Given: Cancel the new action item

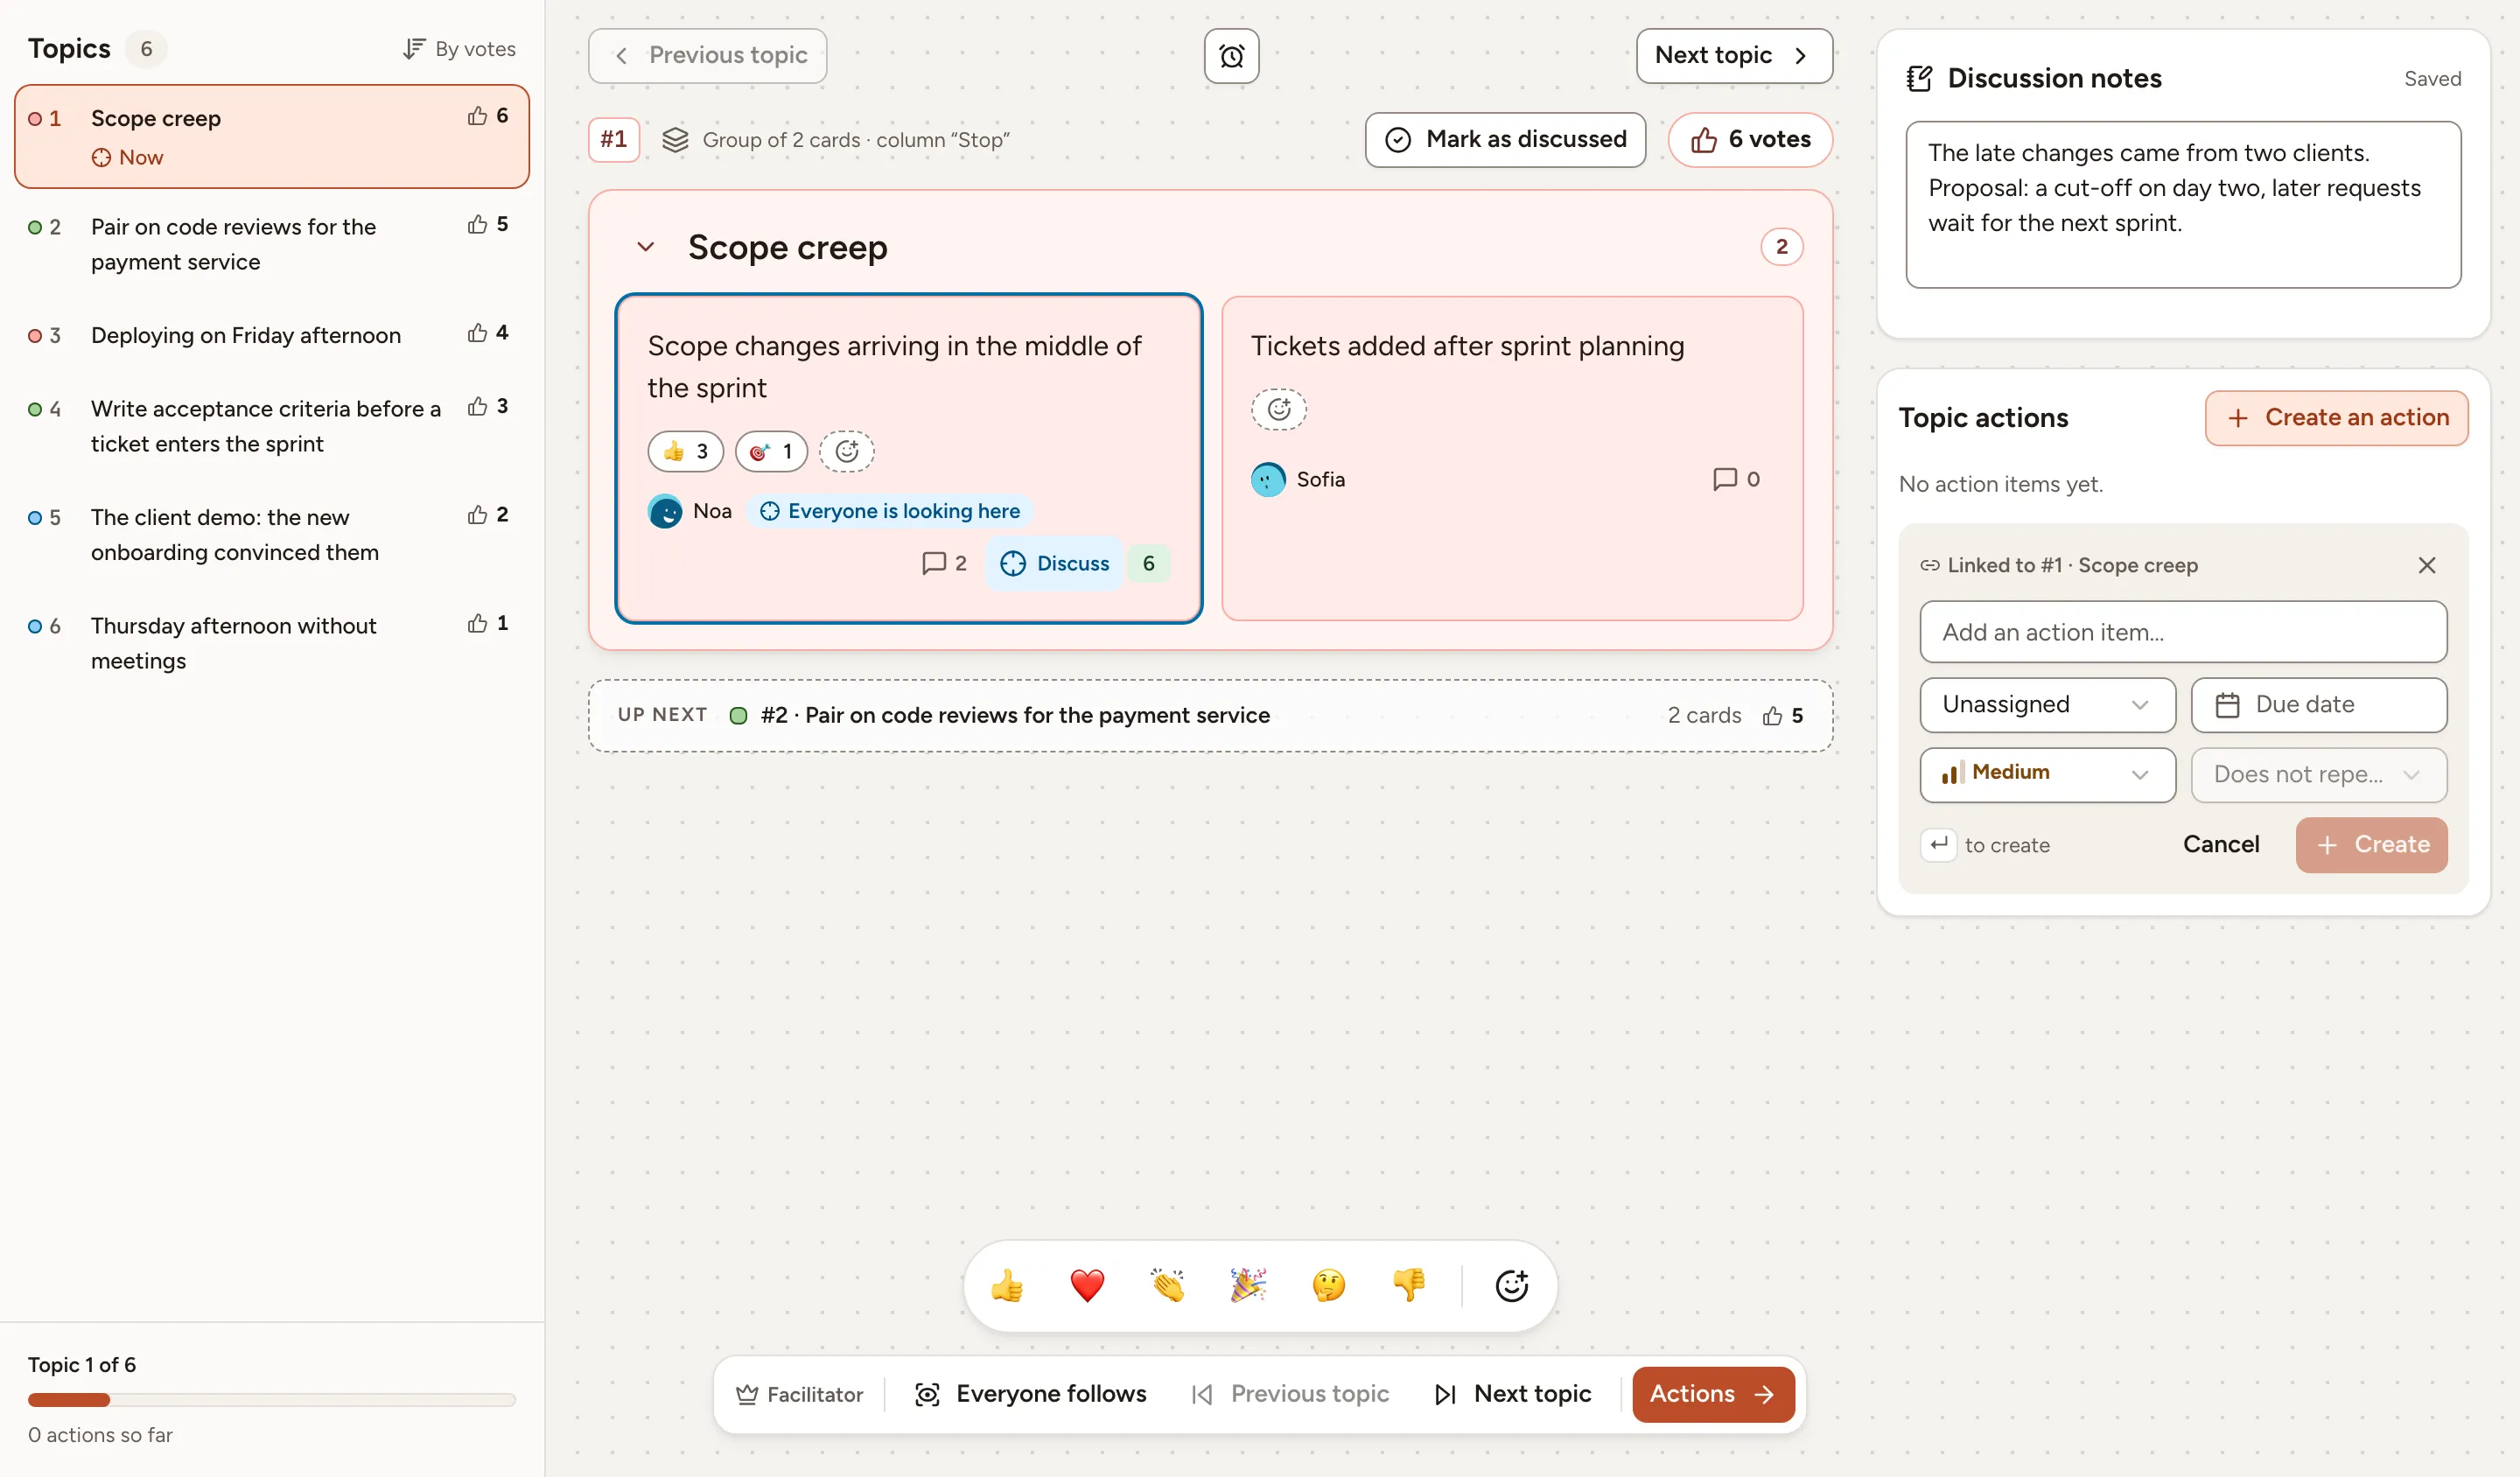Looking at the screenshot, I should coord(2220,845).
